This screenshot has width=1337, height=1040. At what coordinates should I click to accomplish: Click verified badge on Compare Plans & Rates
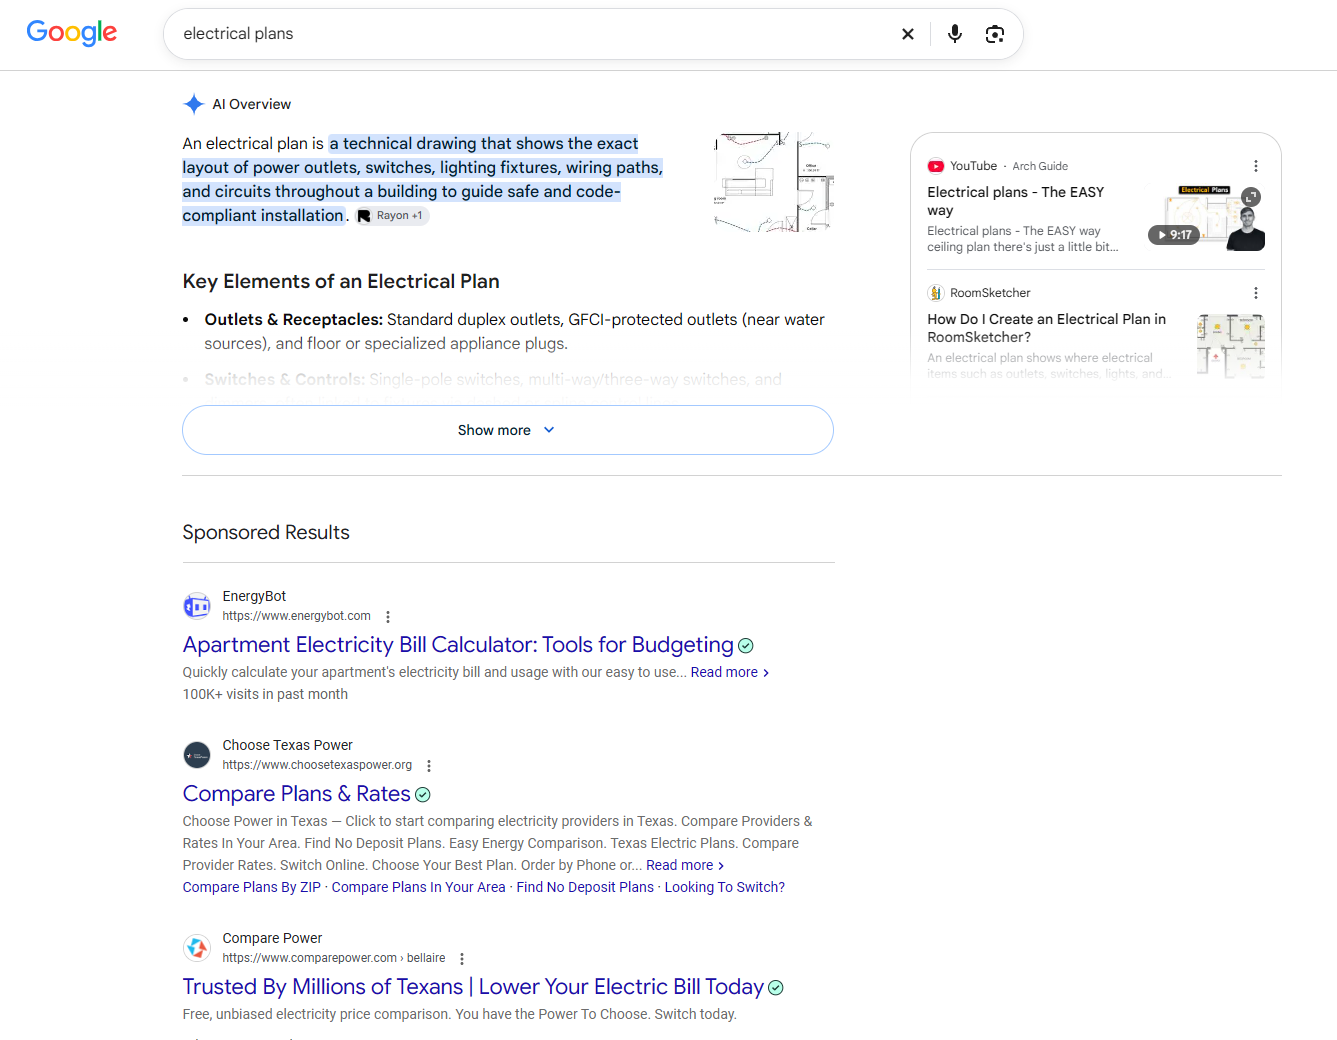[x=423, y=795]
